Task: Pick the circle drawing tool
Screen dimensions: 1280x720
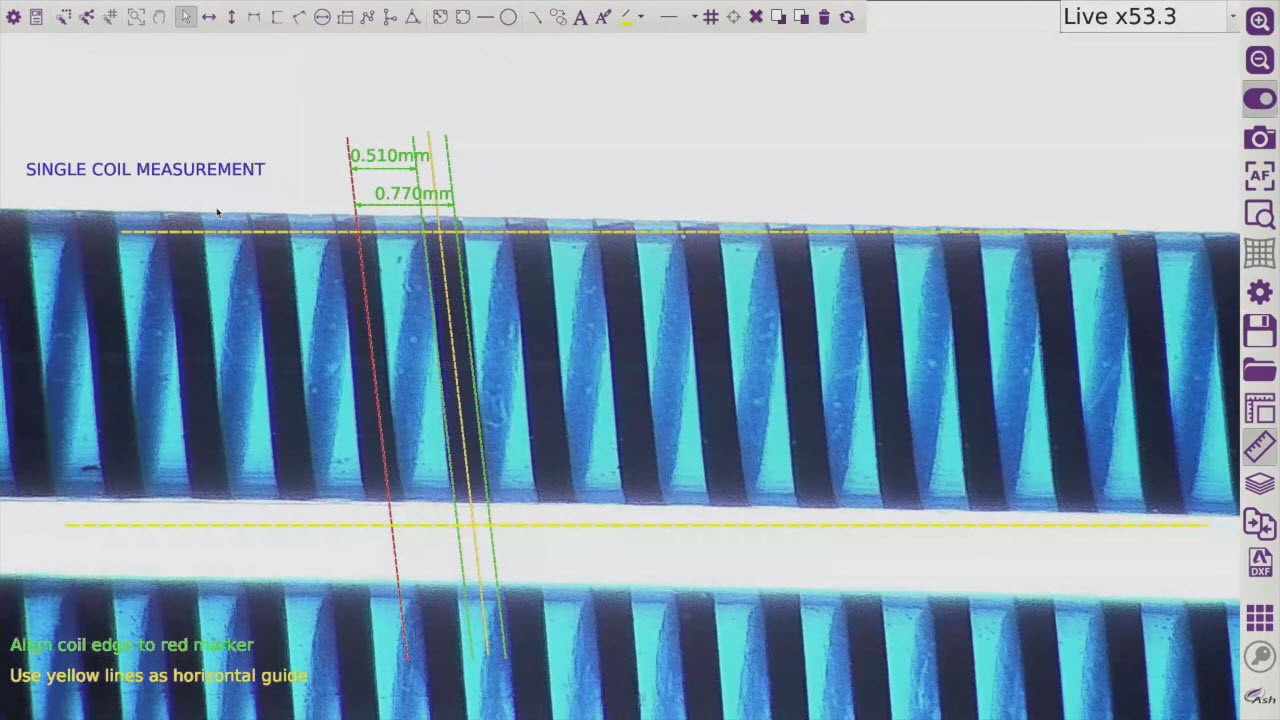Action: [508, 17]
